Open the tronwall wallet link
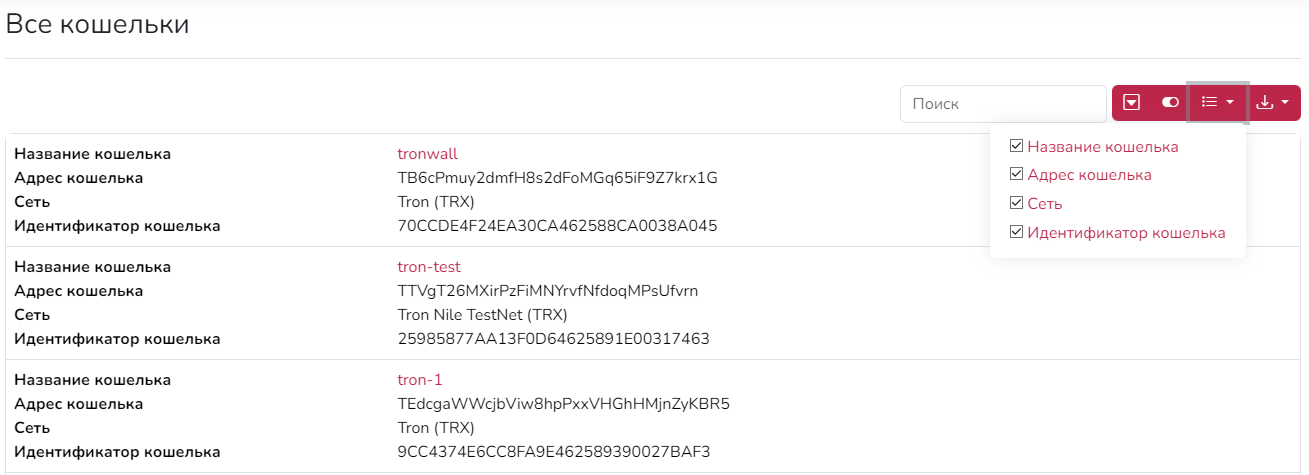Viewport: 1309px width, 475px height. pyautogui.click(x=427, y=154)
